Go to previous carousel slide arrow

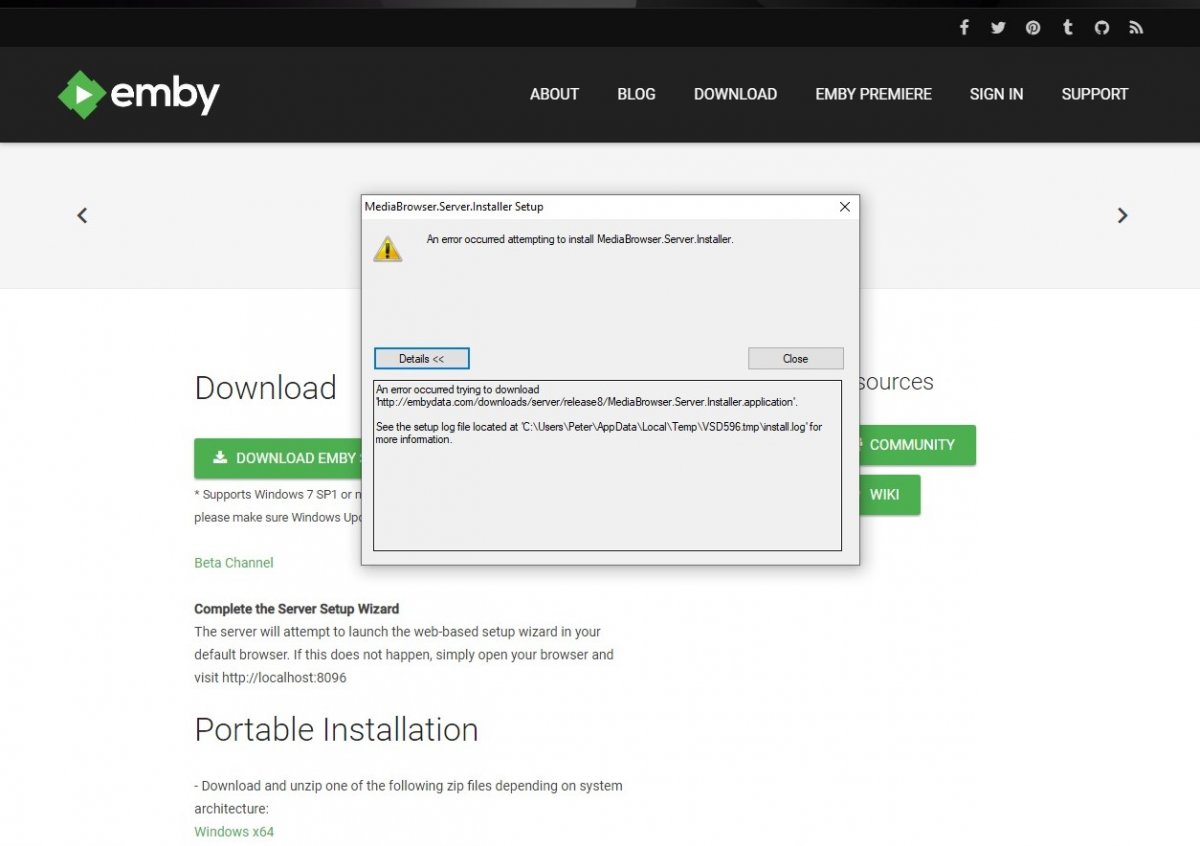[82, 215]
